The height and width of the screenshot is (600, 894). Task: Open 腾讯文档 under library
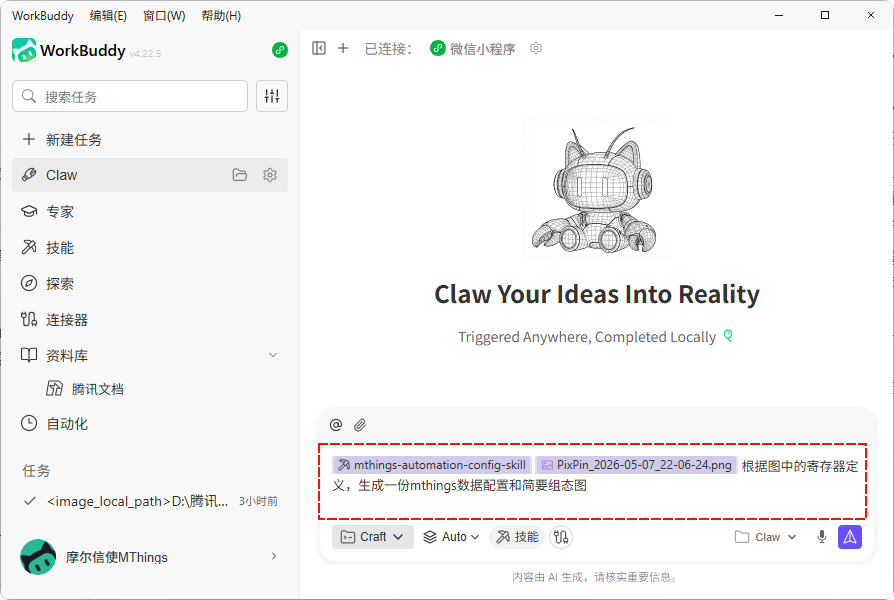86,389
